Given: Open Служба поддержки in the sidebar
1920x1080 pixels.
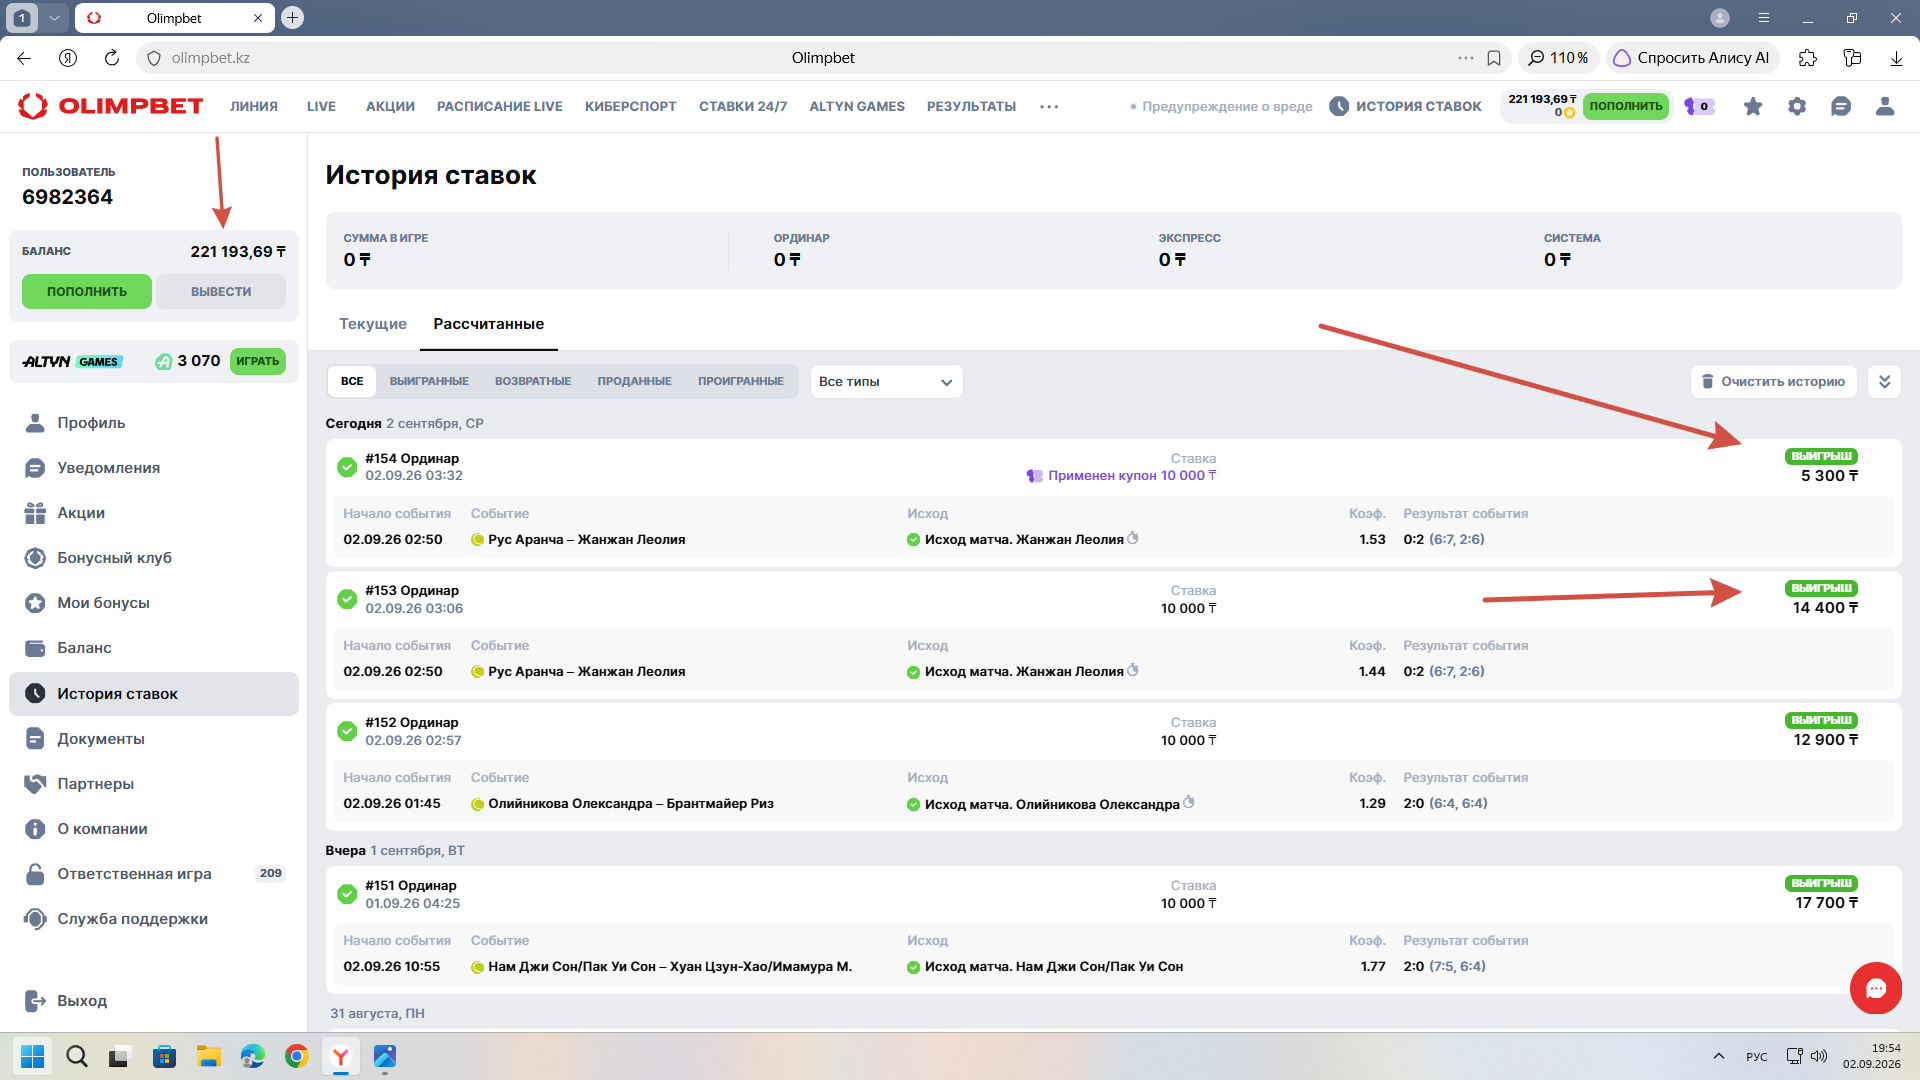Looking at the screenshot, I should pyautogui.click(x=154, y=919).
